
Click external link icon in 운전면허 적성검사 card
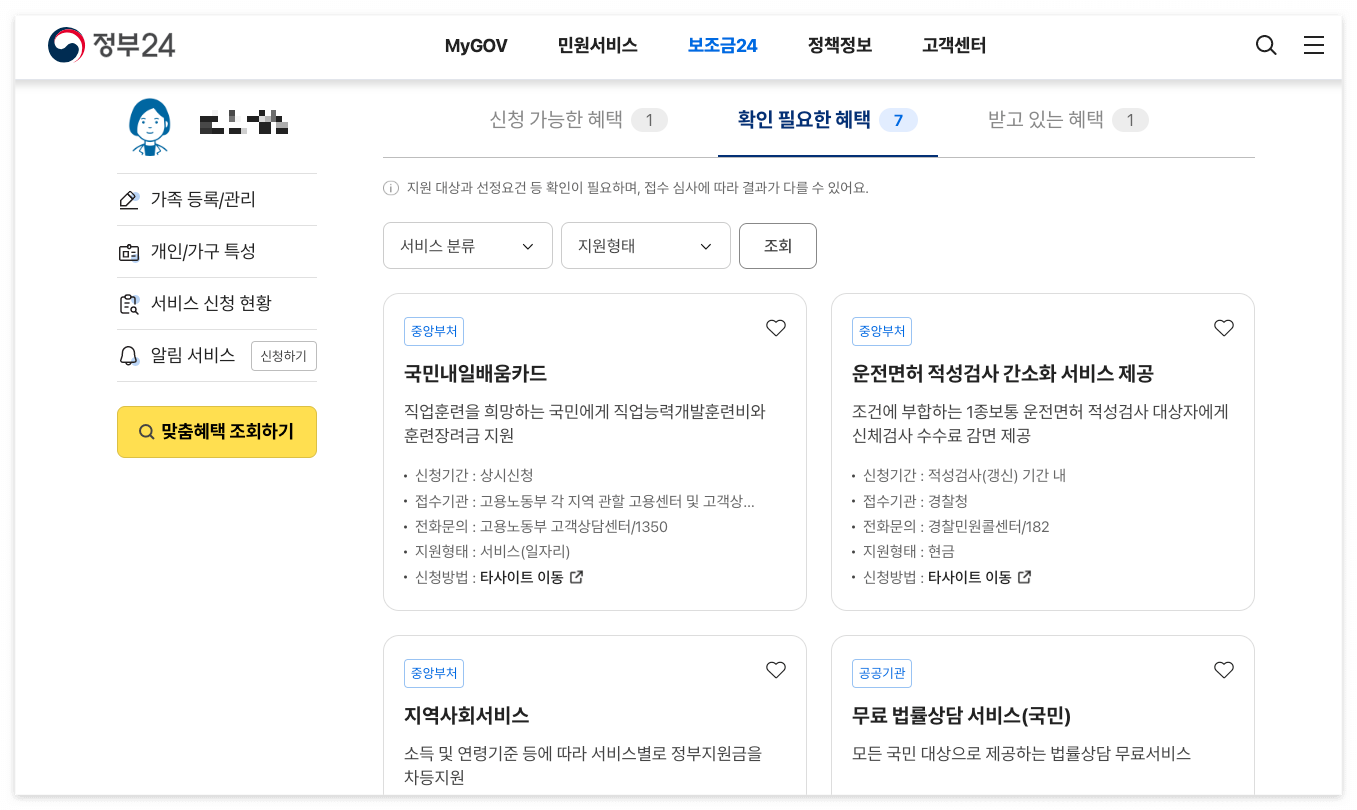[1024, 577]
